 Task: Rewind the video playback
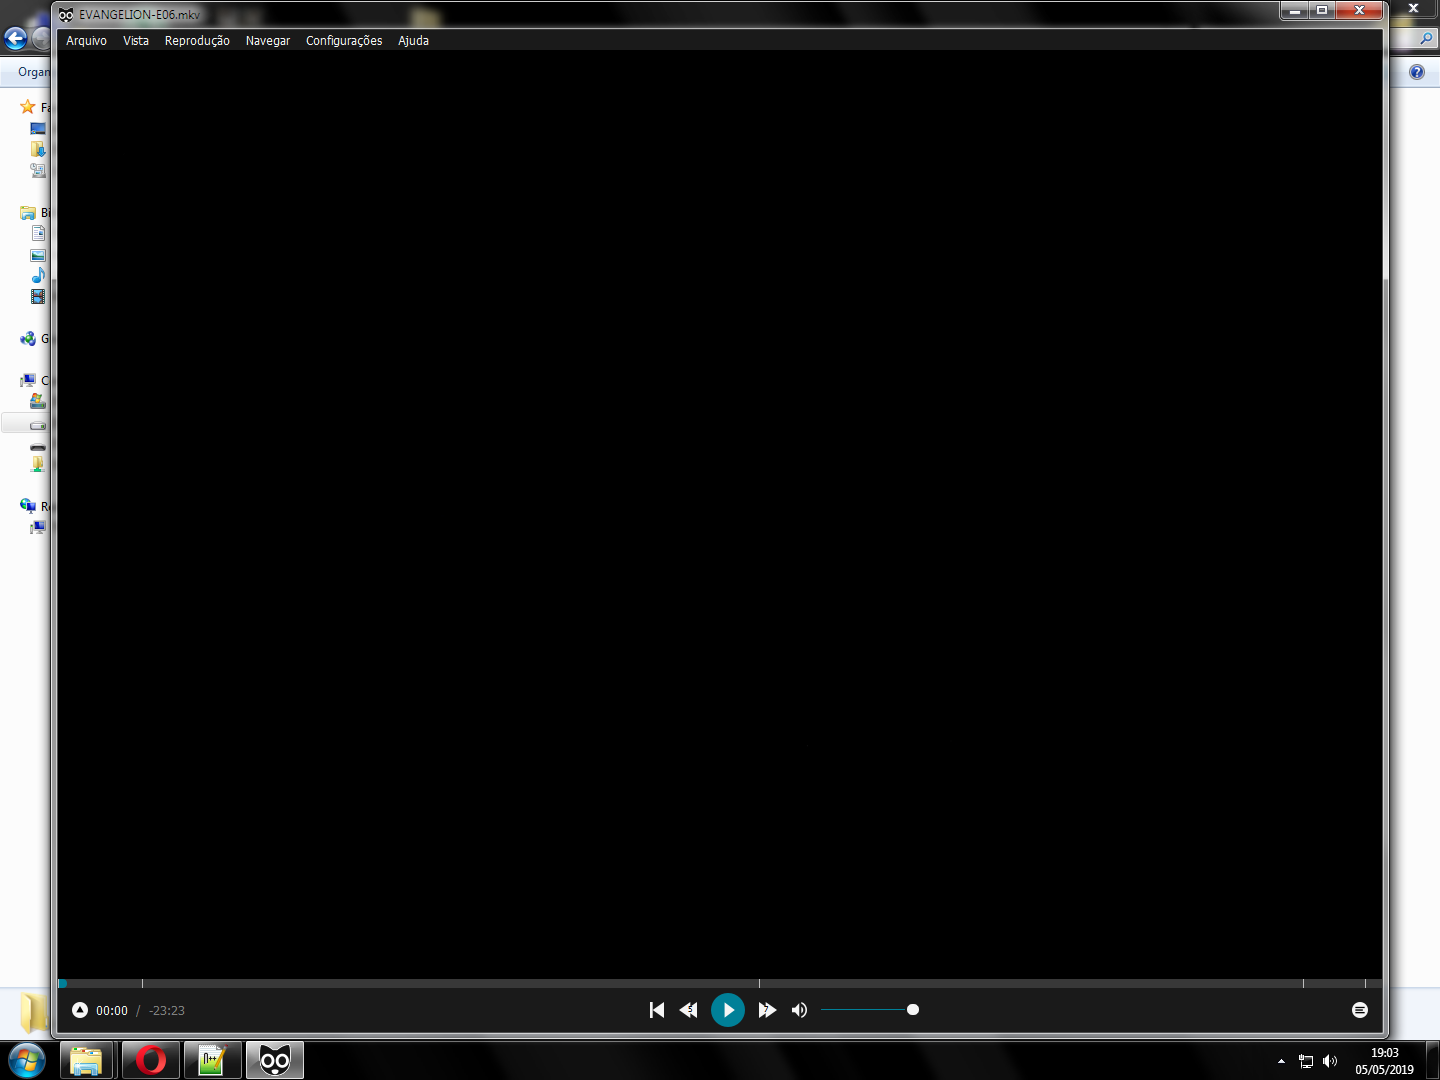click(x=688, y=1010)
